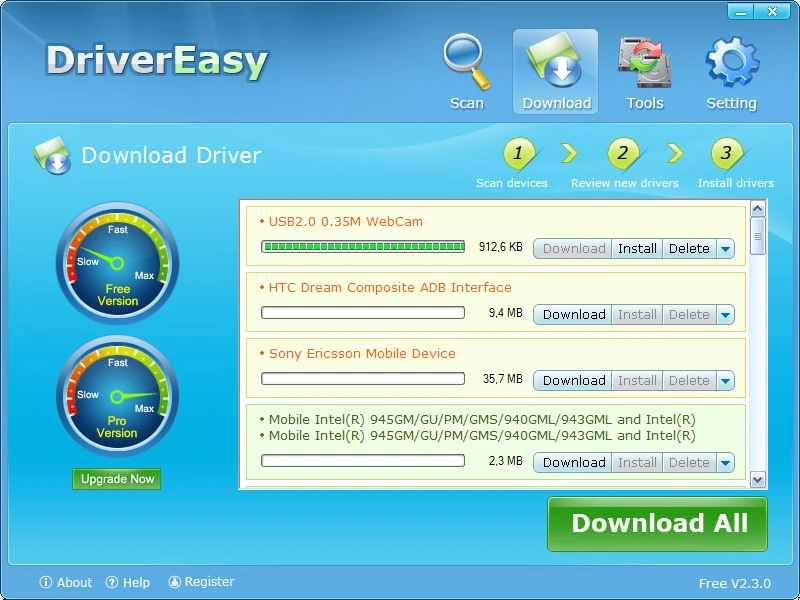The height and width of the screenshot is (600, 800).
Task: Open the Tools hard drive icon
Action: coord(644,63)
